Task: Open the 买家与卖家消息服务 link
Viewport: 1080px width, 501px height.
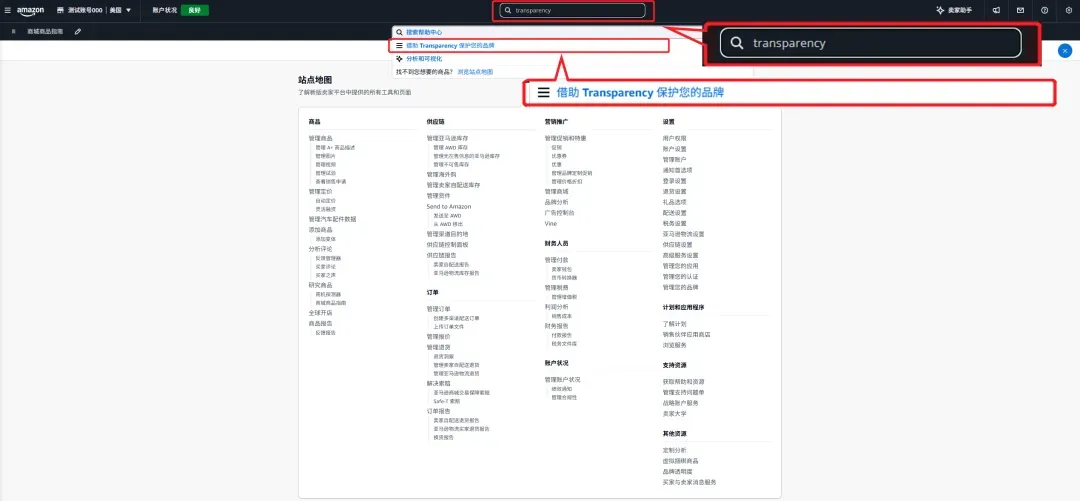Action: pos(689,482)
